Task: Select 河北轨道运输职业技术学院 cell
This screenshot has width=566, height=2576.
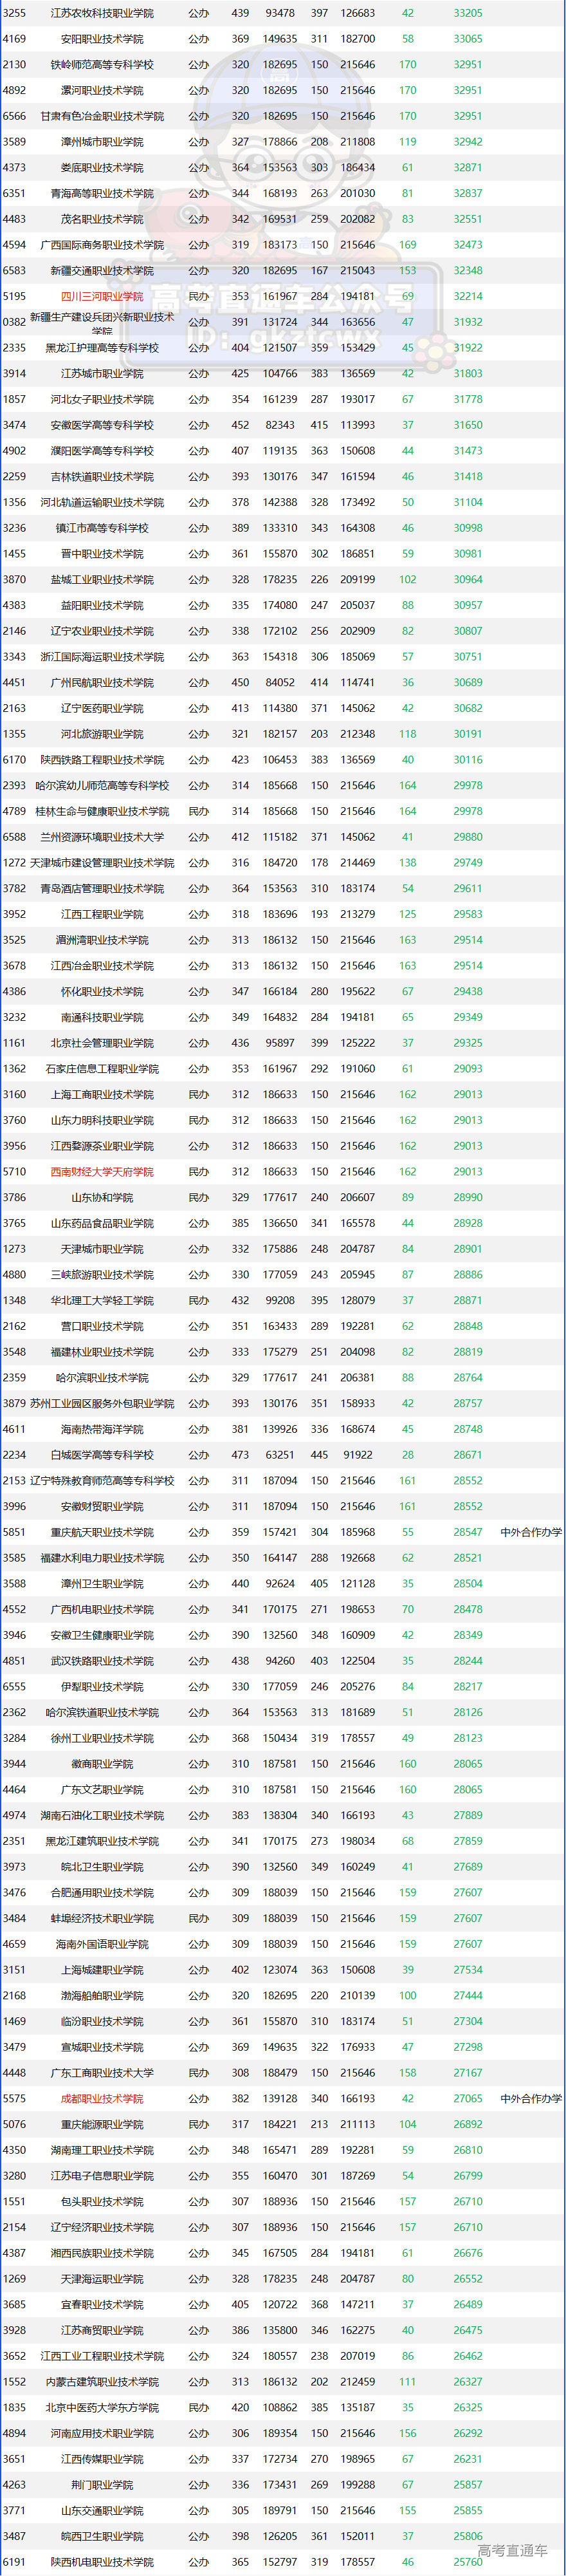Action: click(x=102, y=503)
